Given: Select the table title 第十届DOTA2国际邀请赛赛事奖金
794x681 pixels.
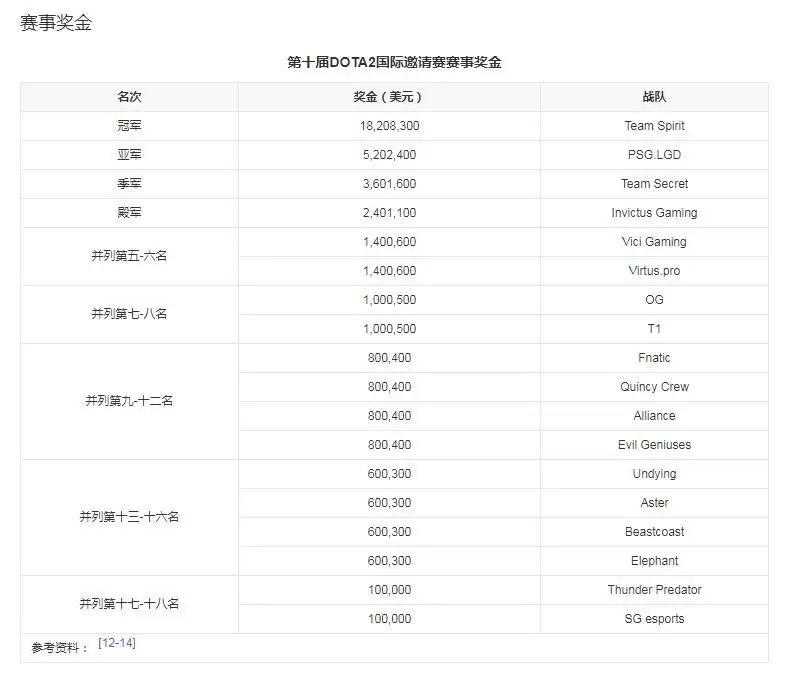Looking at the screenshot, I should [x=394, y=62].
